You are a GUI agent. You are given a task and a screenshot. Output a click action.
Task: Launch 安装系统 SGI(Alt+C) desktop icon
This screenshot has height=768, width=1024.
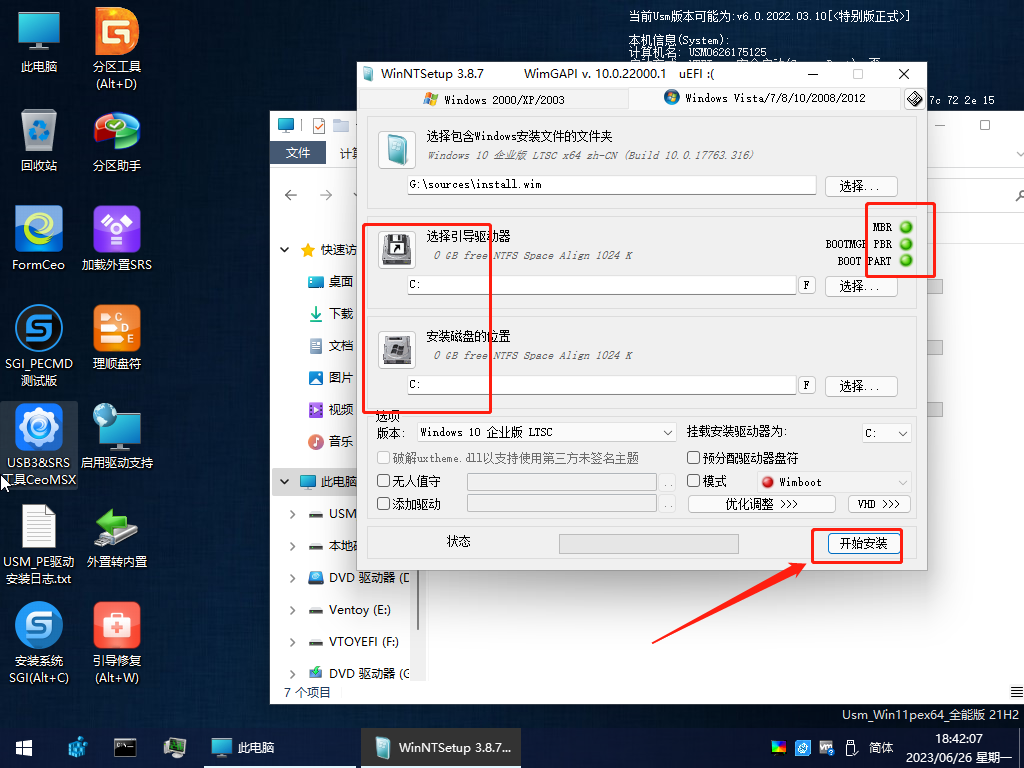click(x=39, y=644)
